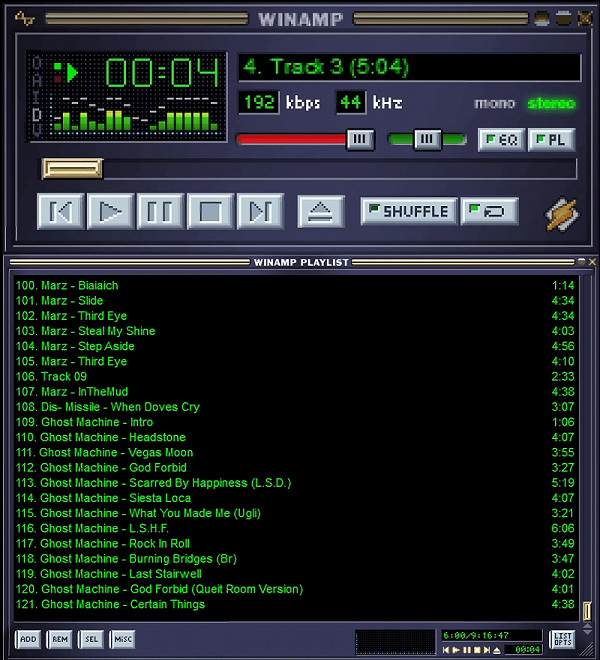Select '109. Ghost Machine - Intro'
The width and height of the screenshot is (600, 660).
point(295,422)
